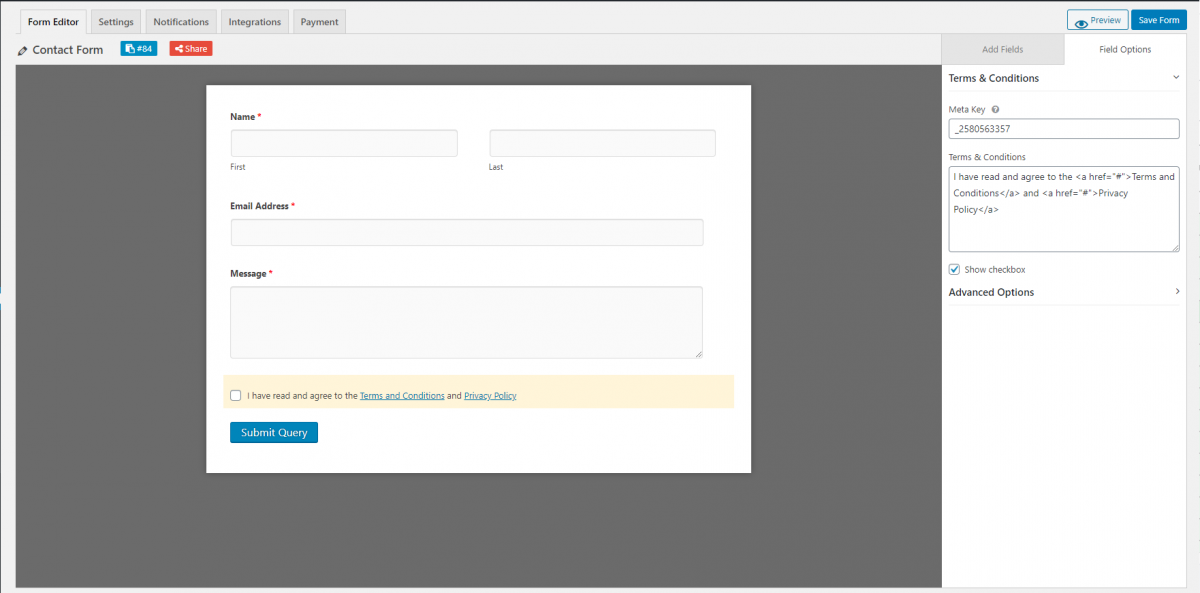
Task: Open the Payment tab
Action: (x=319, y=22)
